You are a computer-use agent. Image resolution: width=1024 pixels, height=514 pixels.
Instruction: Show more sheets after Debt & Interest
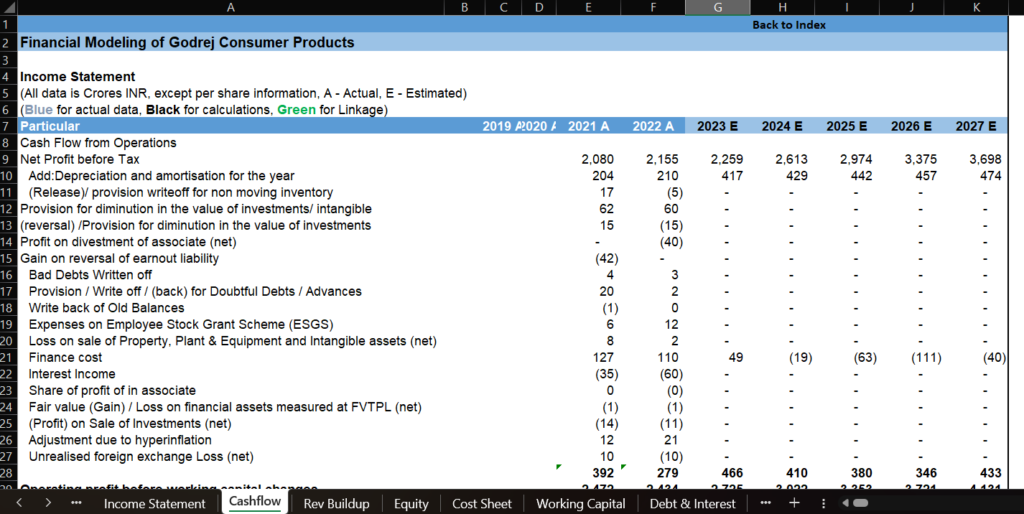click(x=766, y=503)
